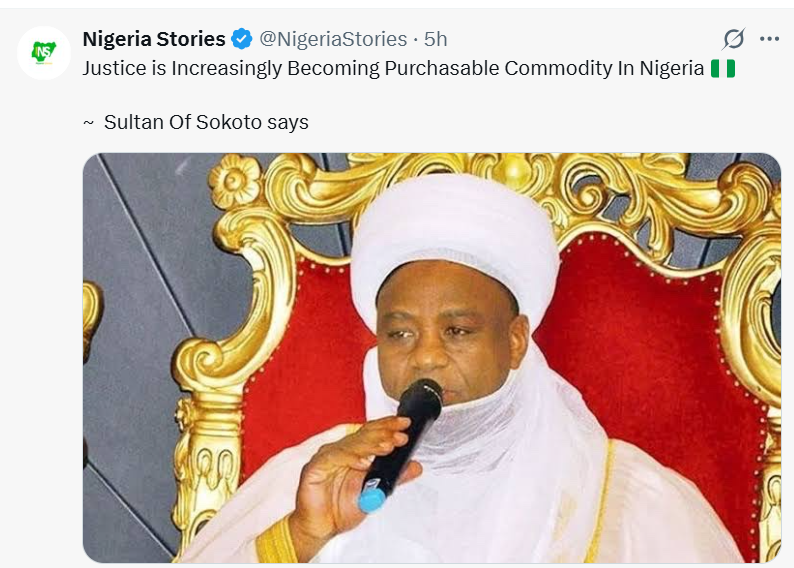Click the Grok explain-post icon
This screenshot has height=568, width=794.
(733, 39)
